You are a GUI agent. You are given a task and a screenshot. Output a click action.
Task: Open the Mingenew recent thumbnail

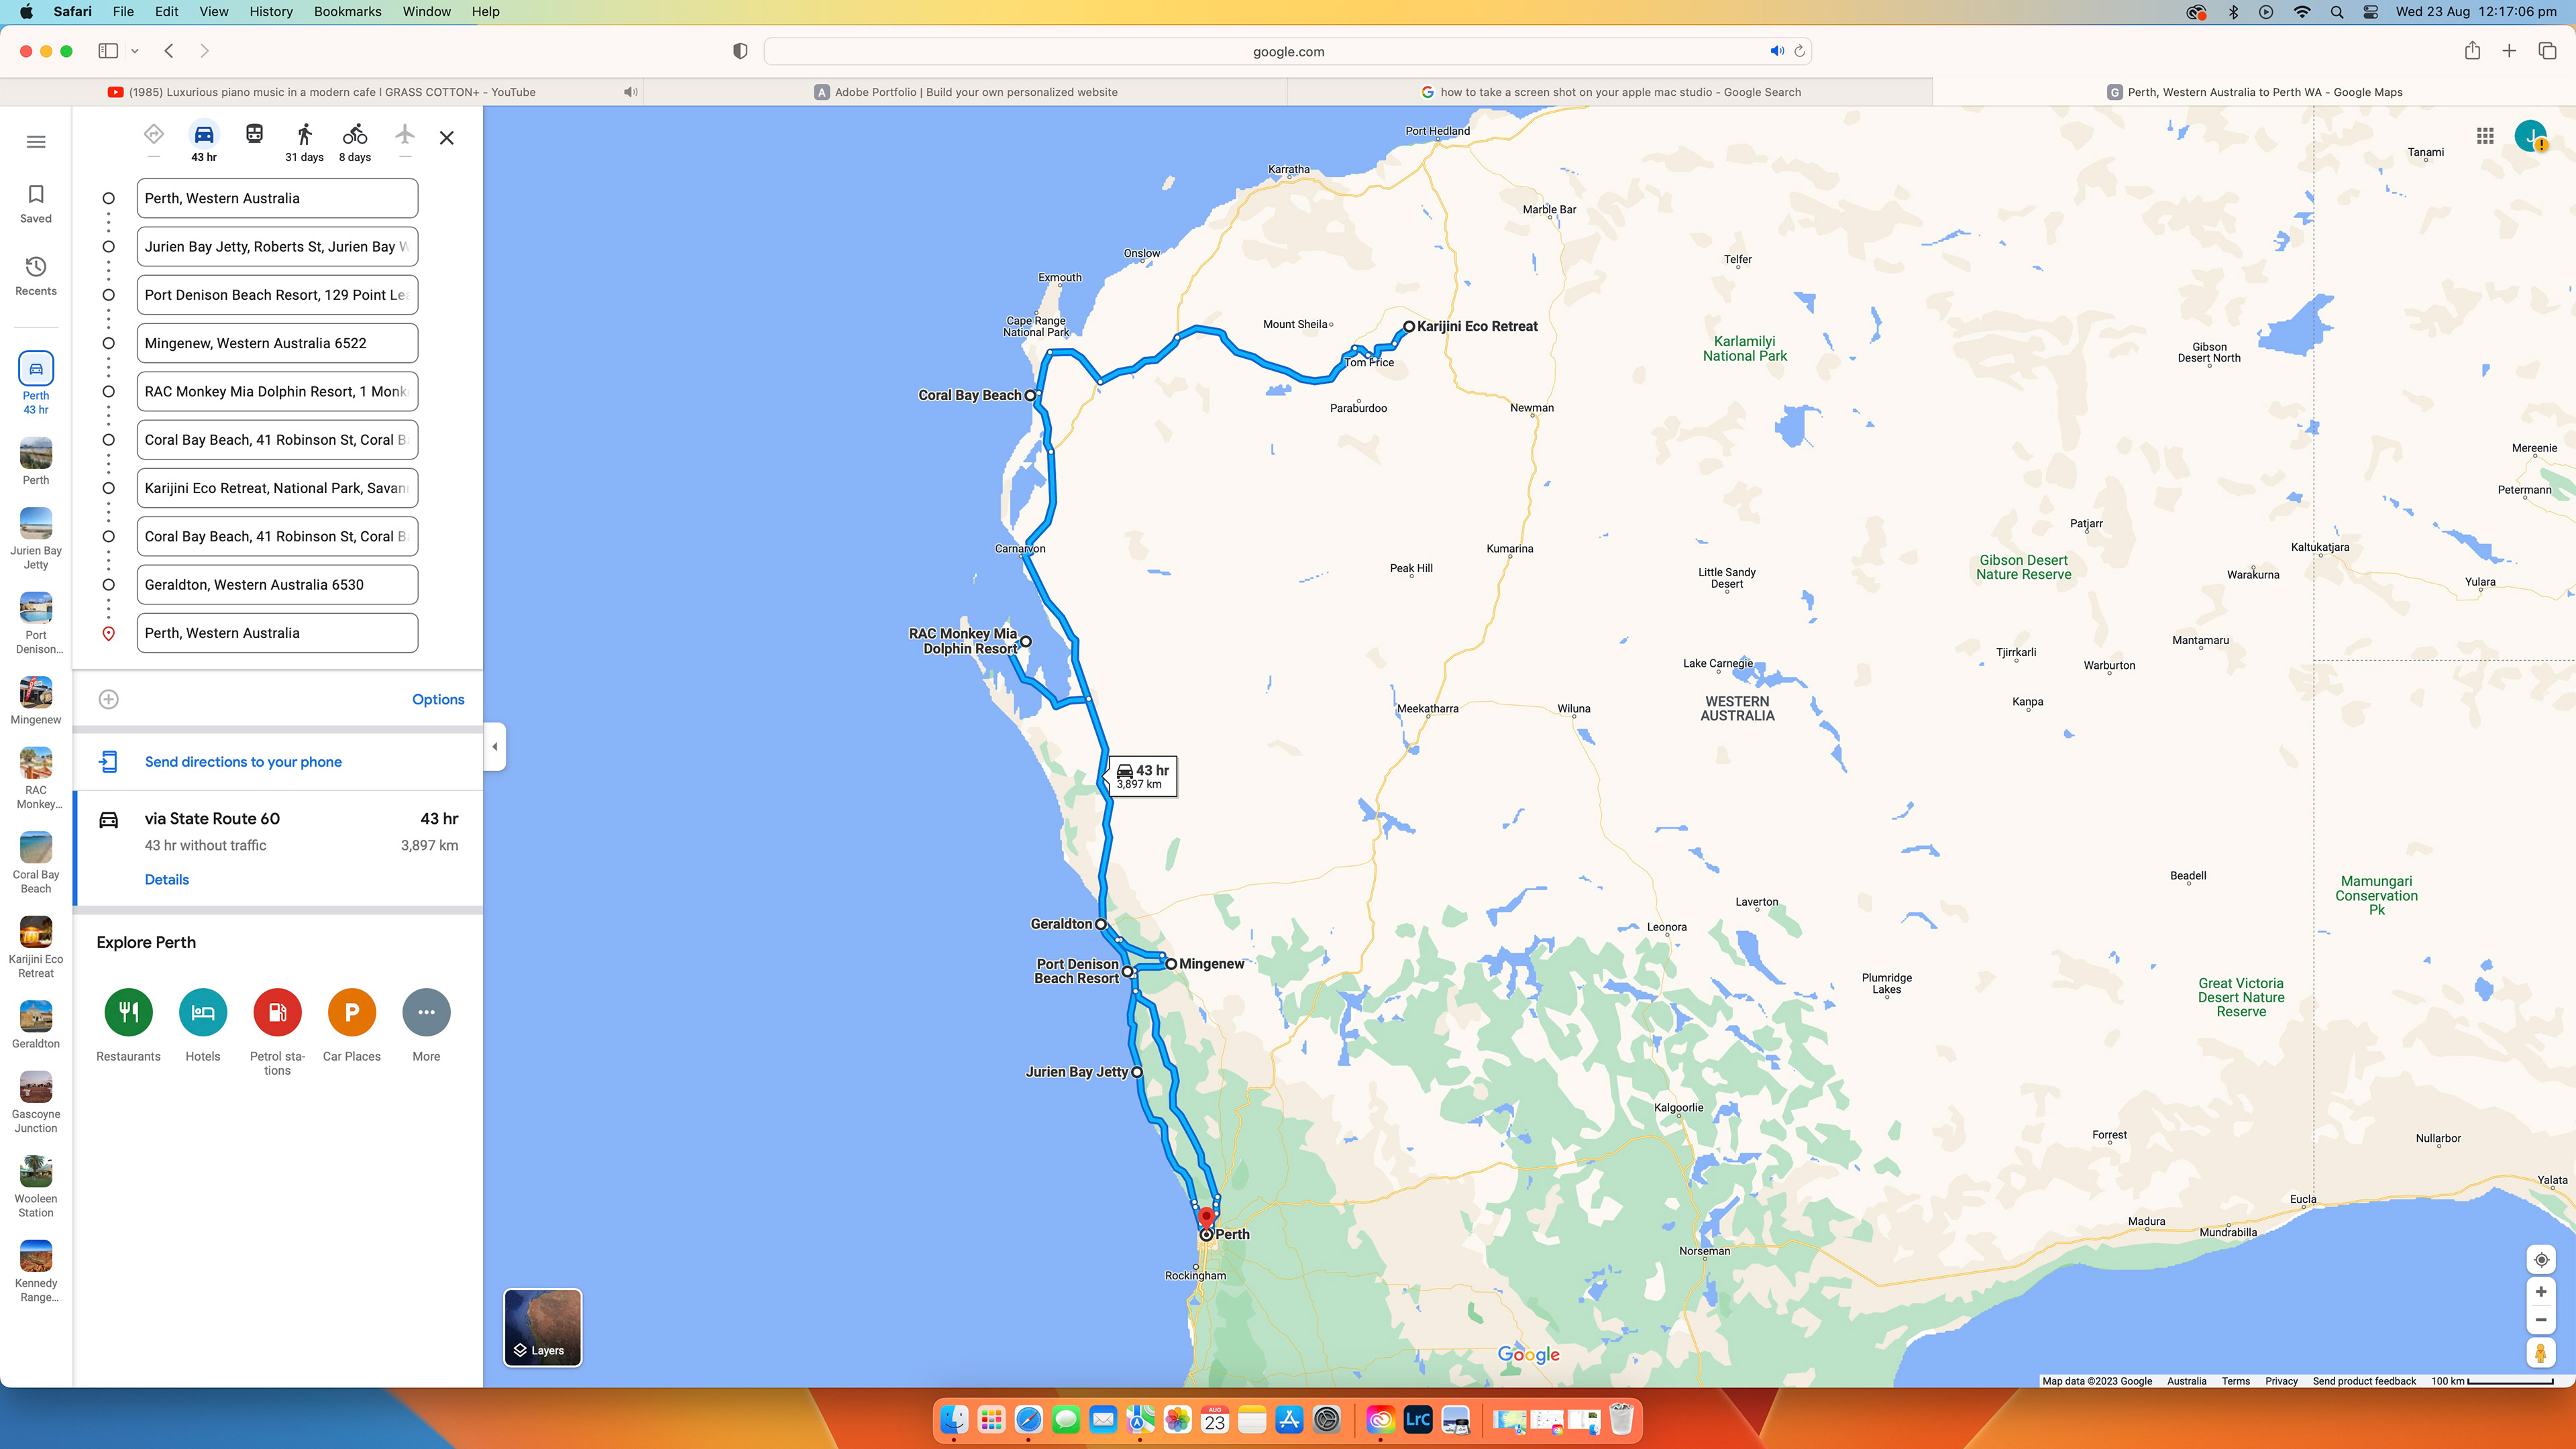(36, 701)
